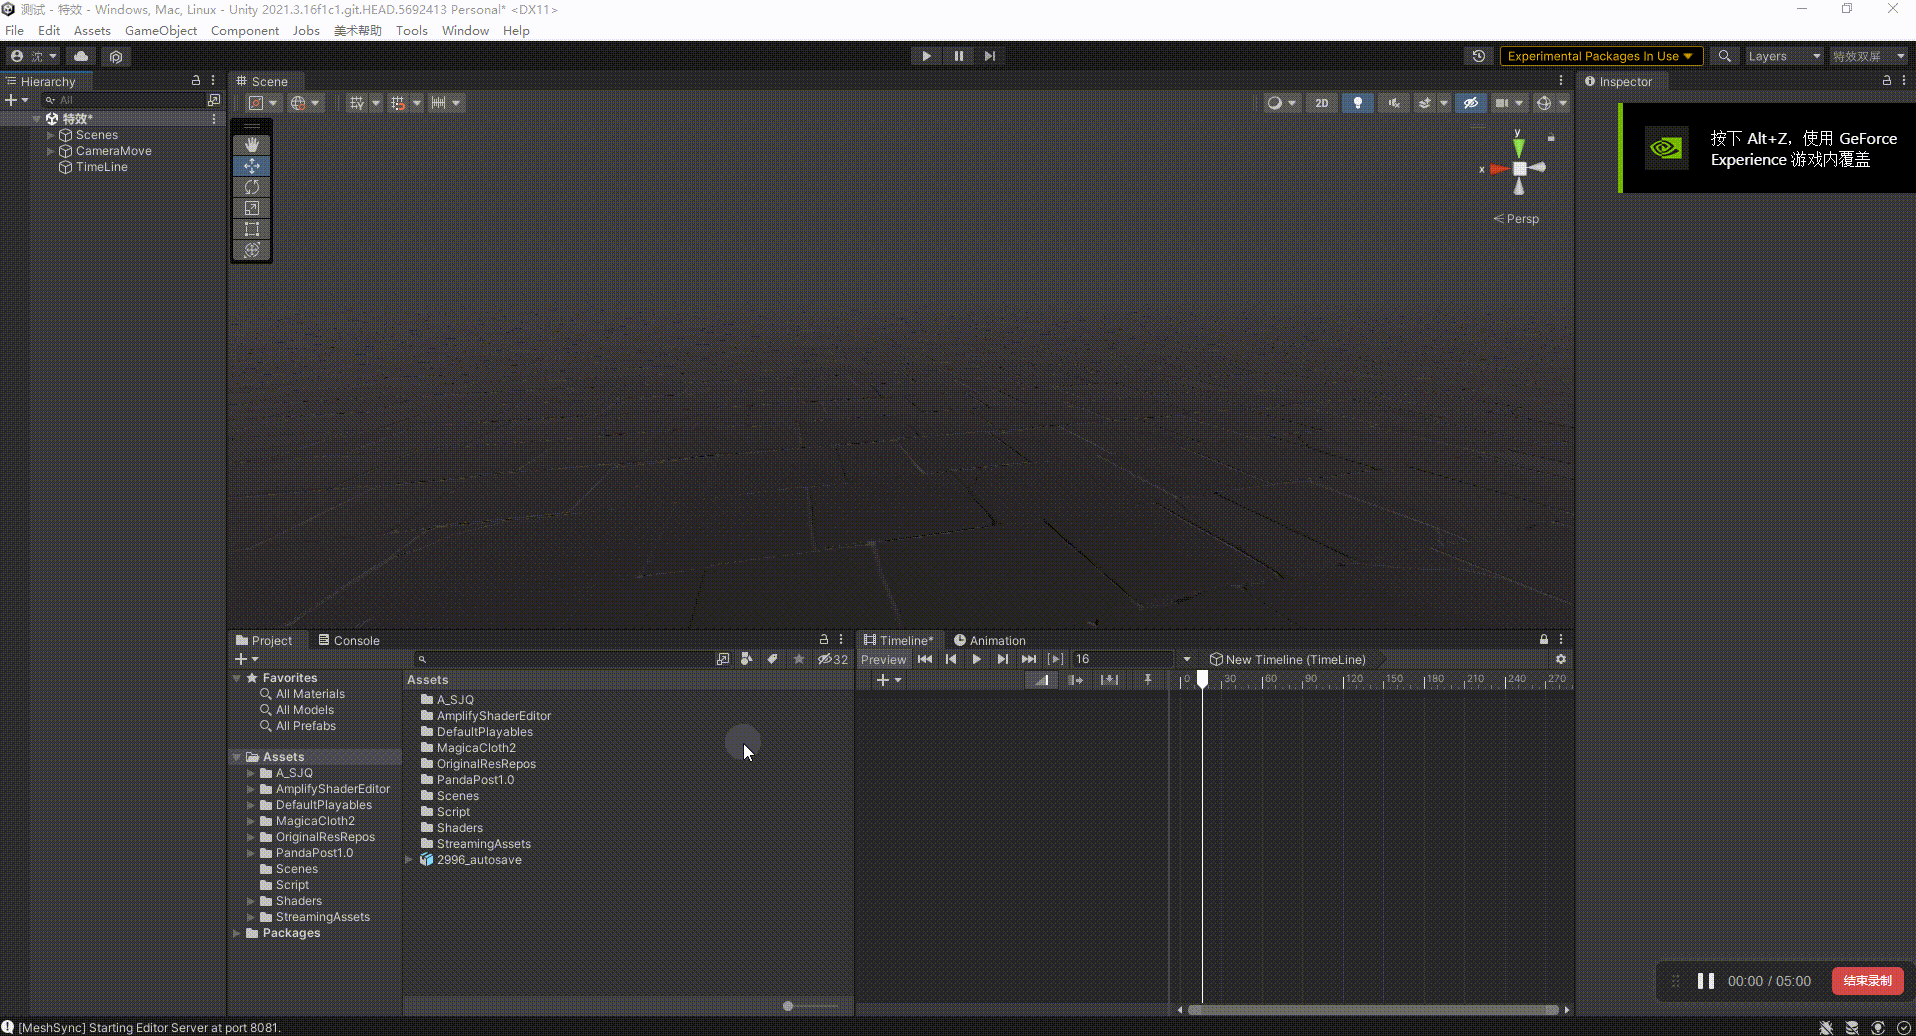
Task: Select the Rect transform tool
Action: 252,229
